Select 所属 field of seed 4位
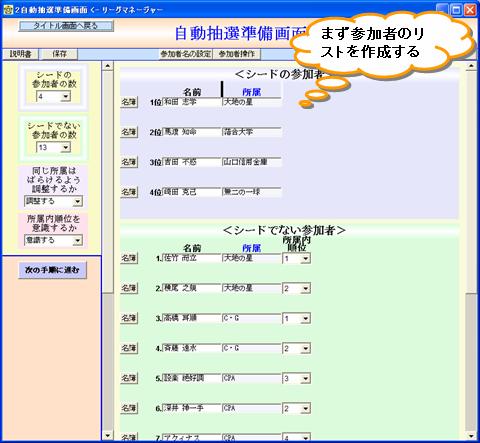Screen dimensions: 480x443 (x=252, y=192)
